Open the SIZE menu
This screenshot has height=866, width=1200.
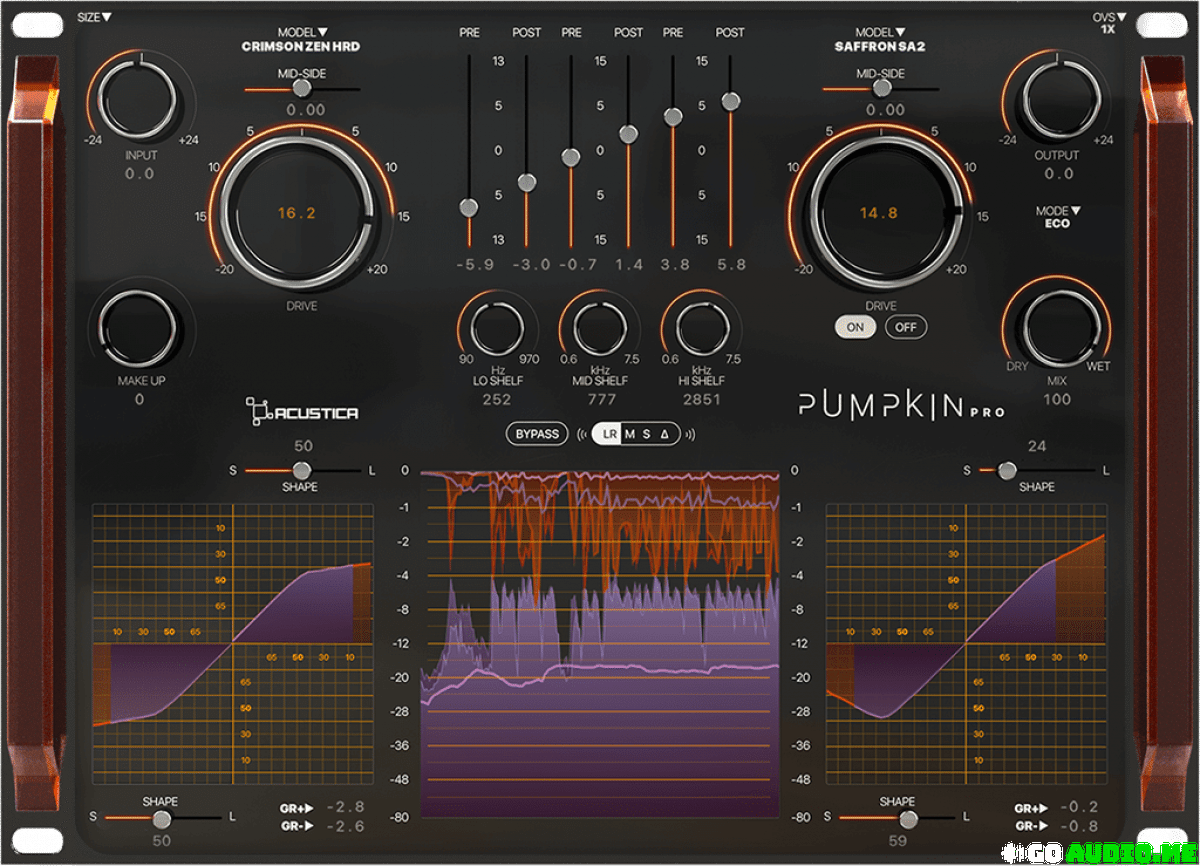coord(95,17)
